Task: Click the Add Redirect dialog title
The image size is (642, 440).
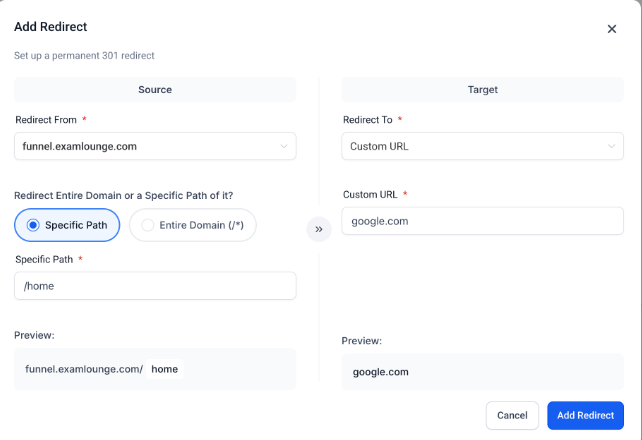Action: coord(53,27)
